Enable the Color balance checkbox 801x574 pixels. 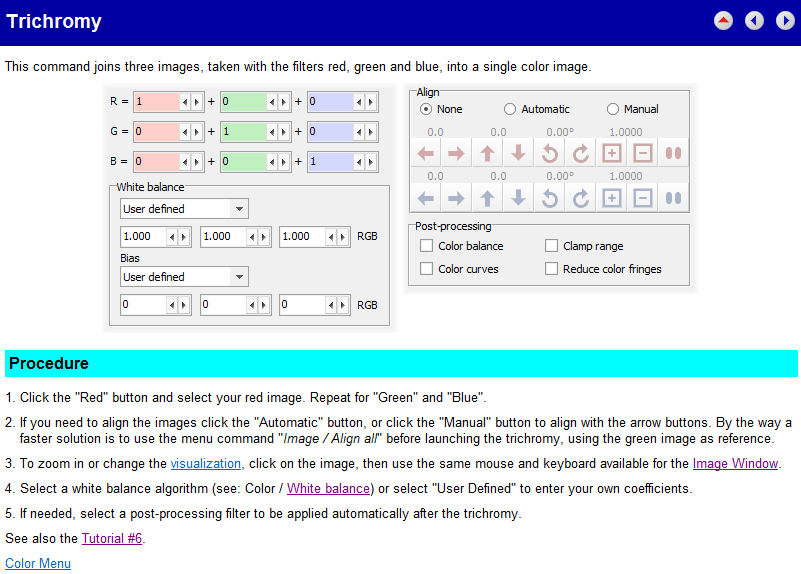click(426, 246)
